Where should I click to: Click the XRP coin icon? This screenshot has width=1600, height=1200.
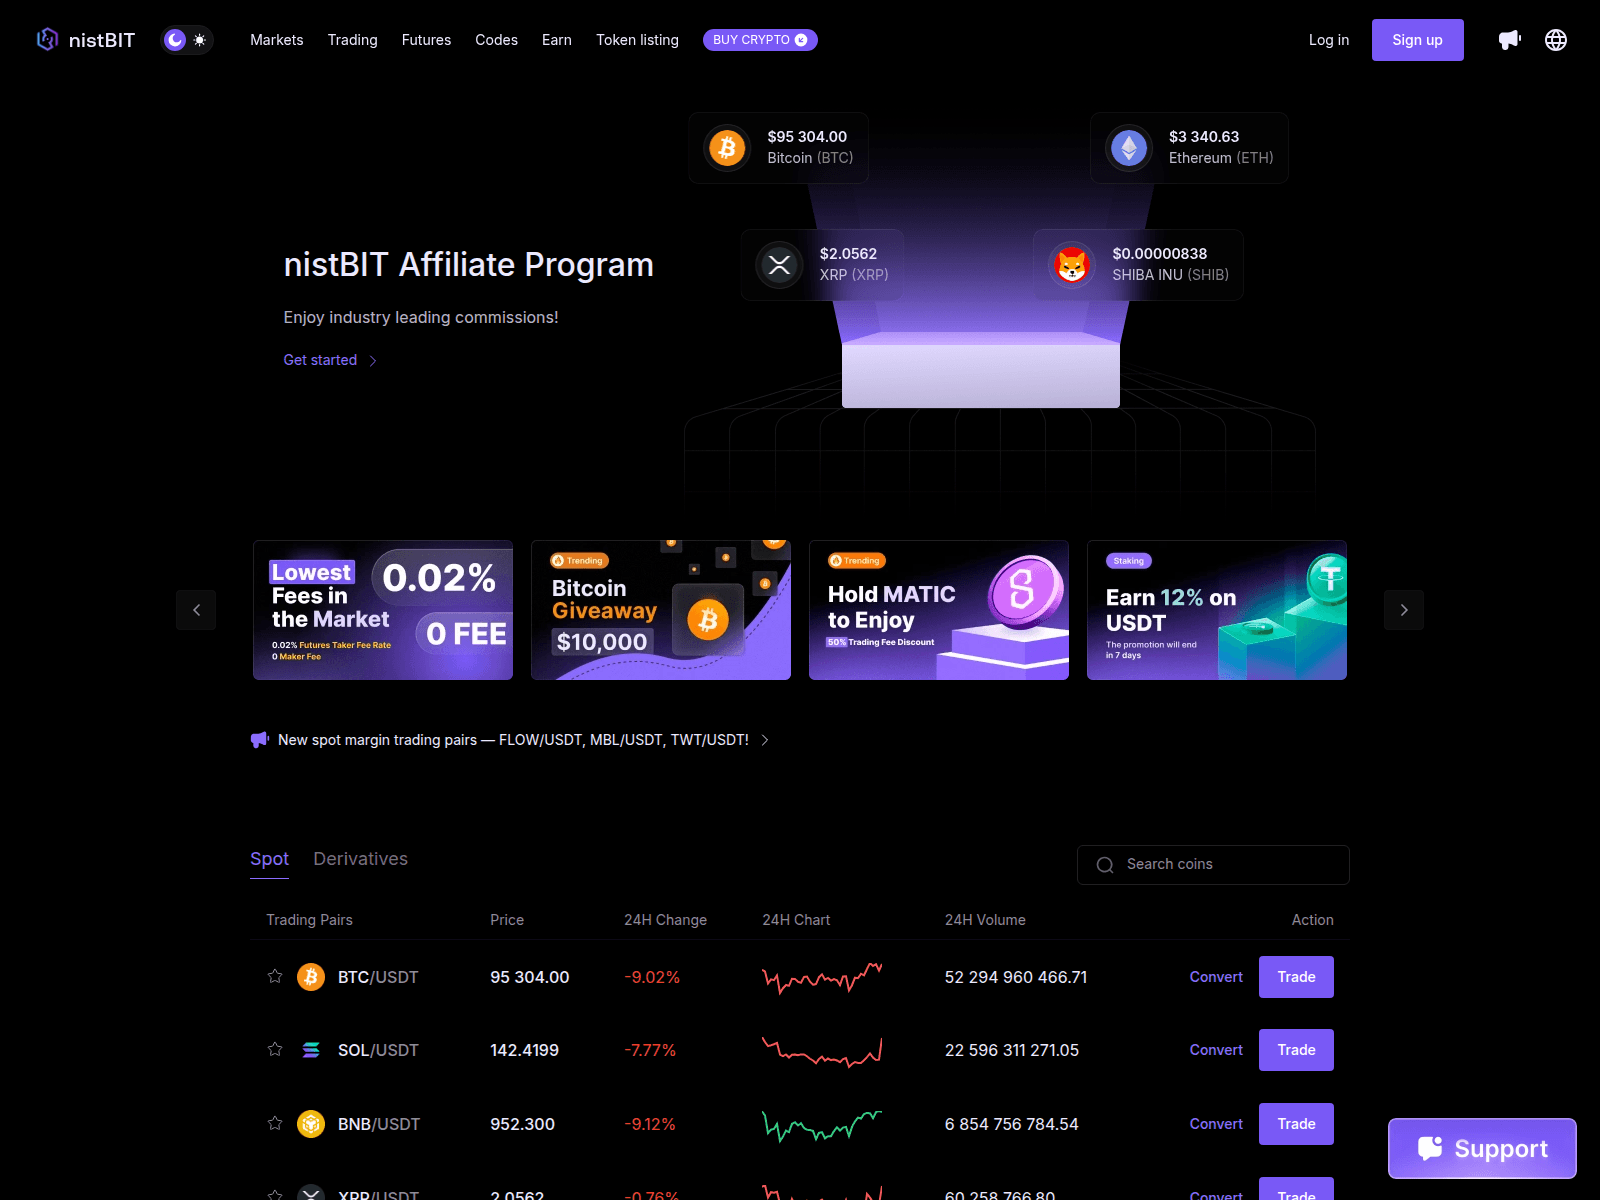click(779, 264)
